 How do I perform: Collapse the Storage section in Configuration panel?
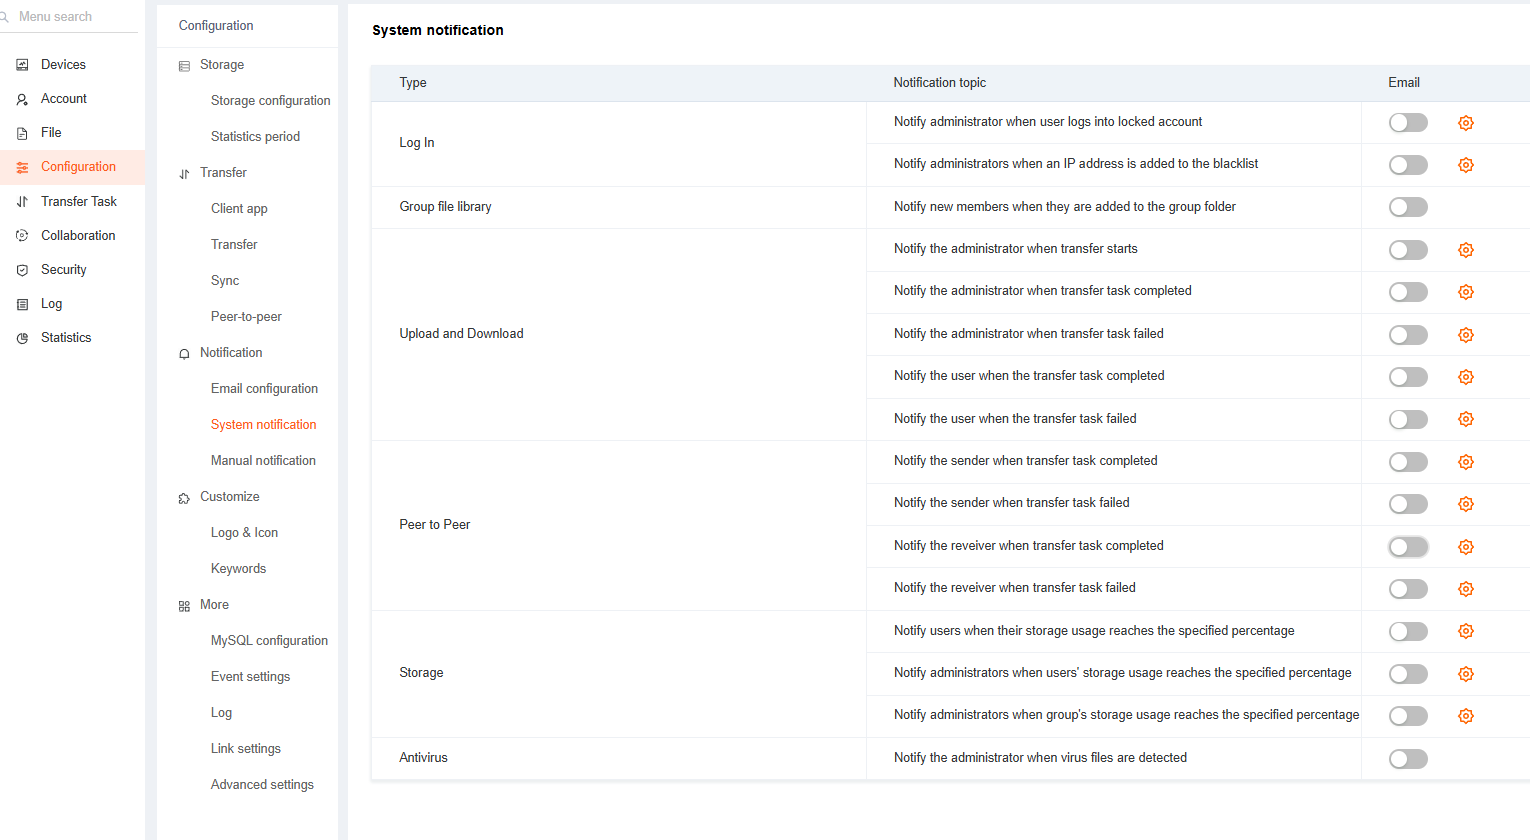[x=221, y=65]
